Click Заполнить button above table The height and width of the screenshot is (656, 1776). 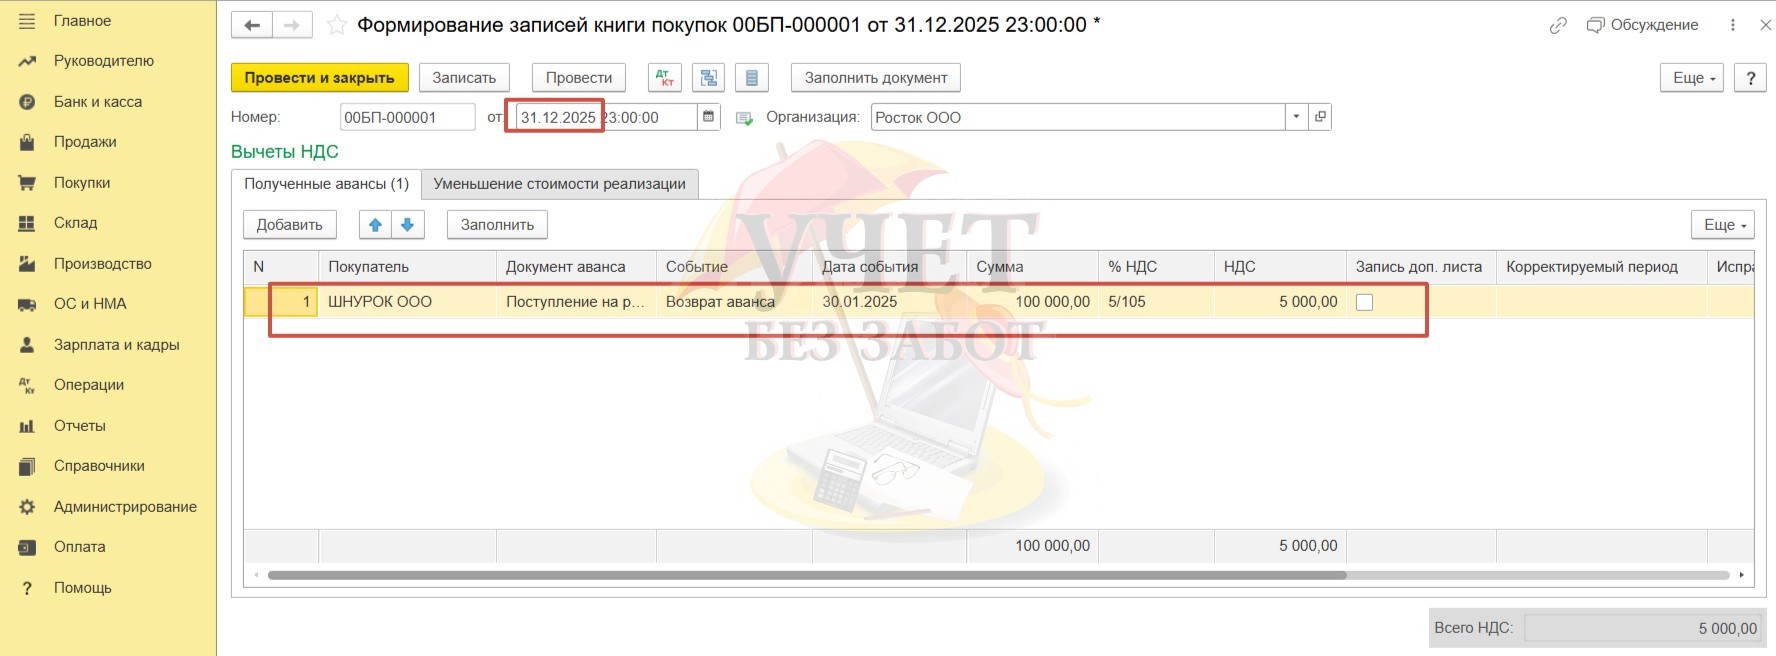497,225
